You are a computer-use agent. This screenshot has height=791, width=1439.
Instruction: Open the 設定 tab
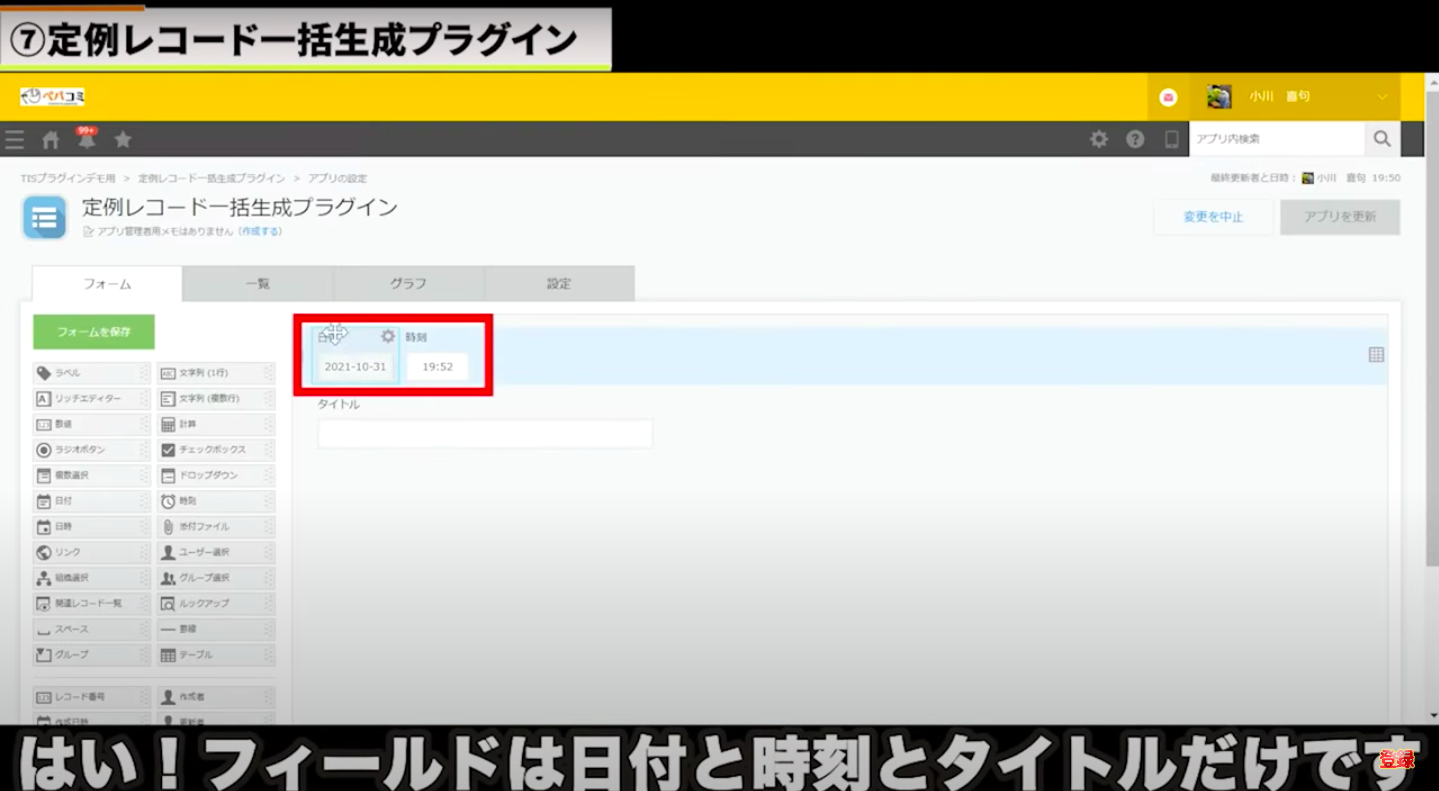pyautogui.click(x=559, y=284)
